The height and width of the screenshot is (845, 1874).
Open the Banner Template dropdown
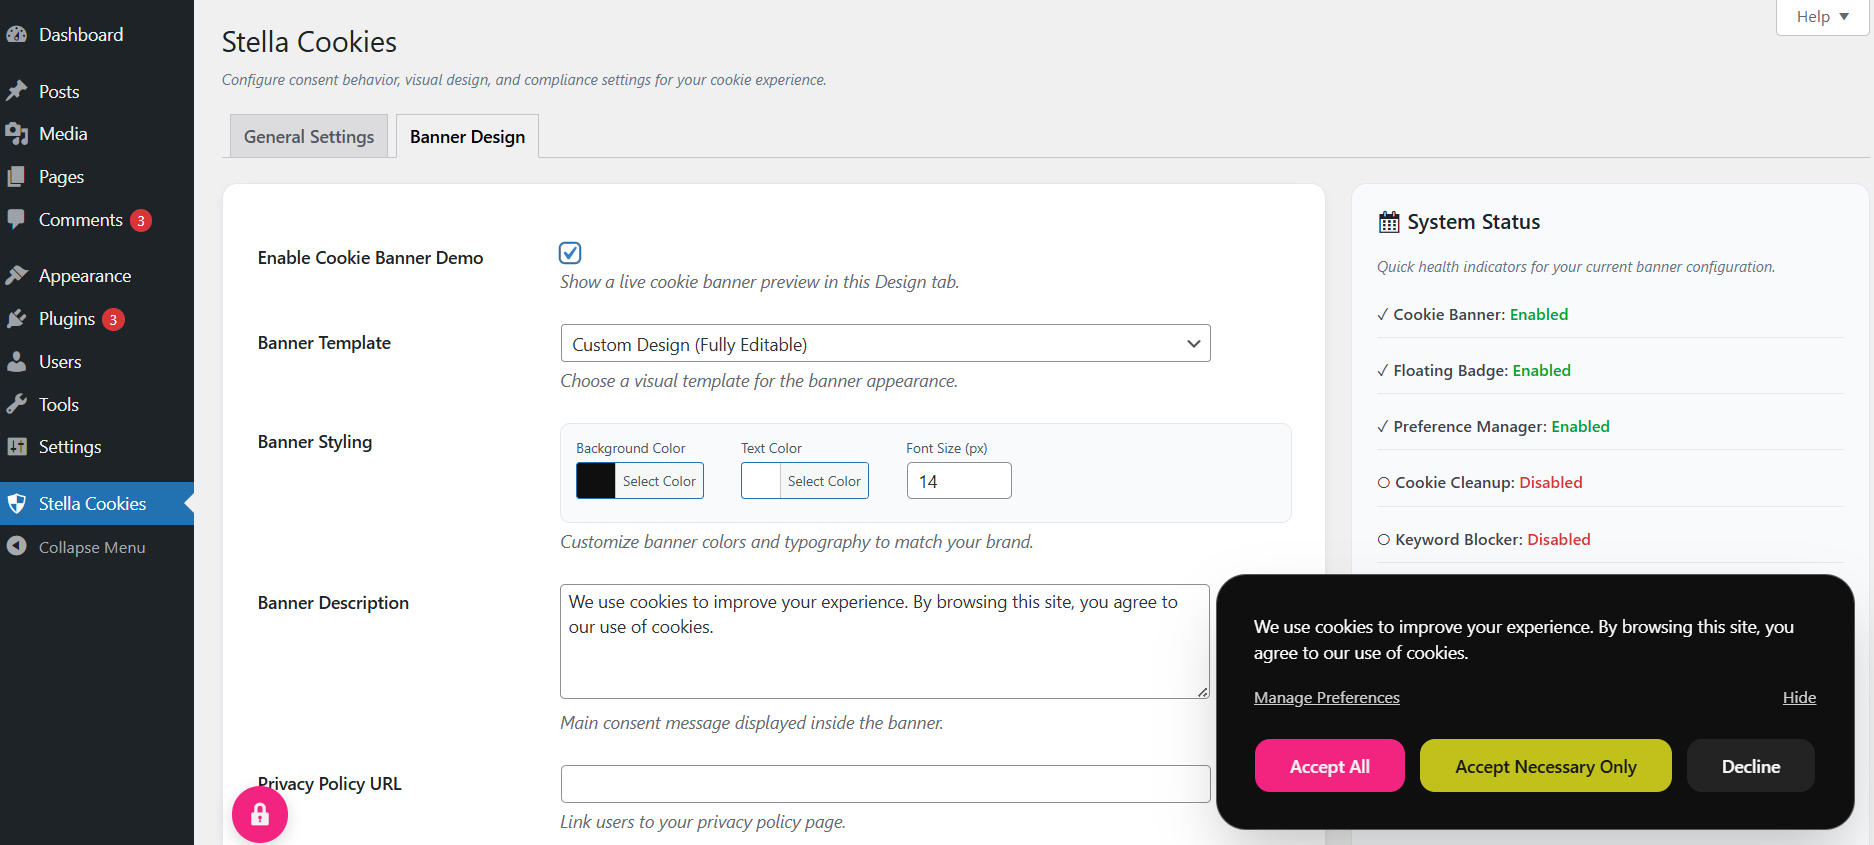pos(885,344)
